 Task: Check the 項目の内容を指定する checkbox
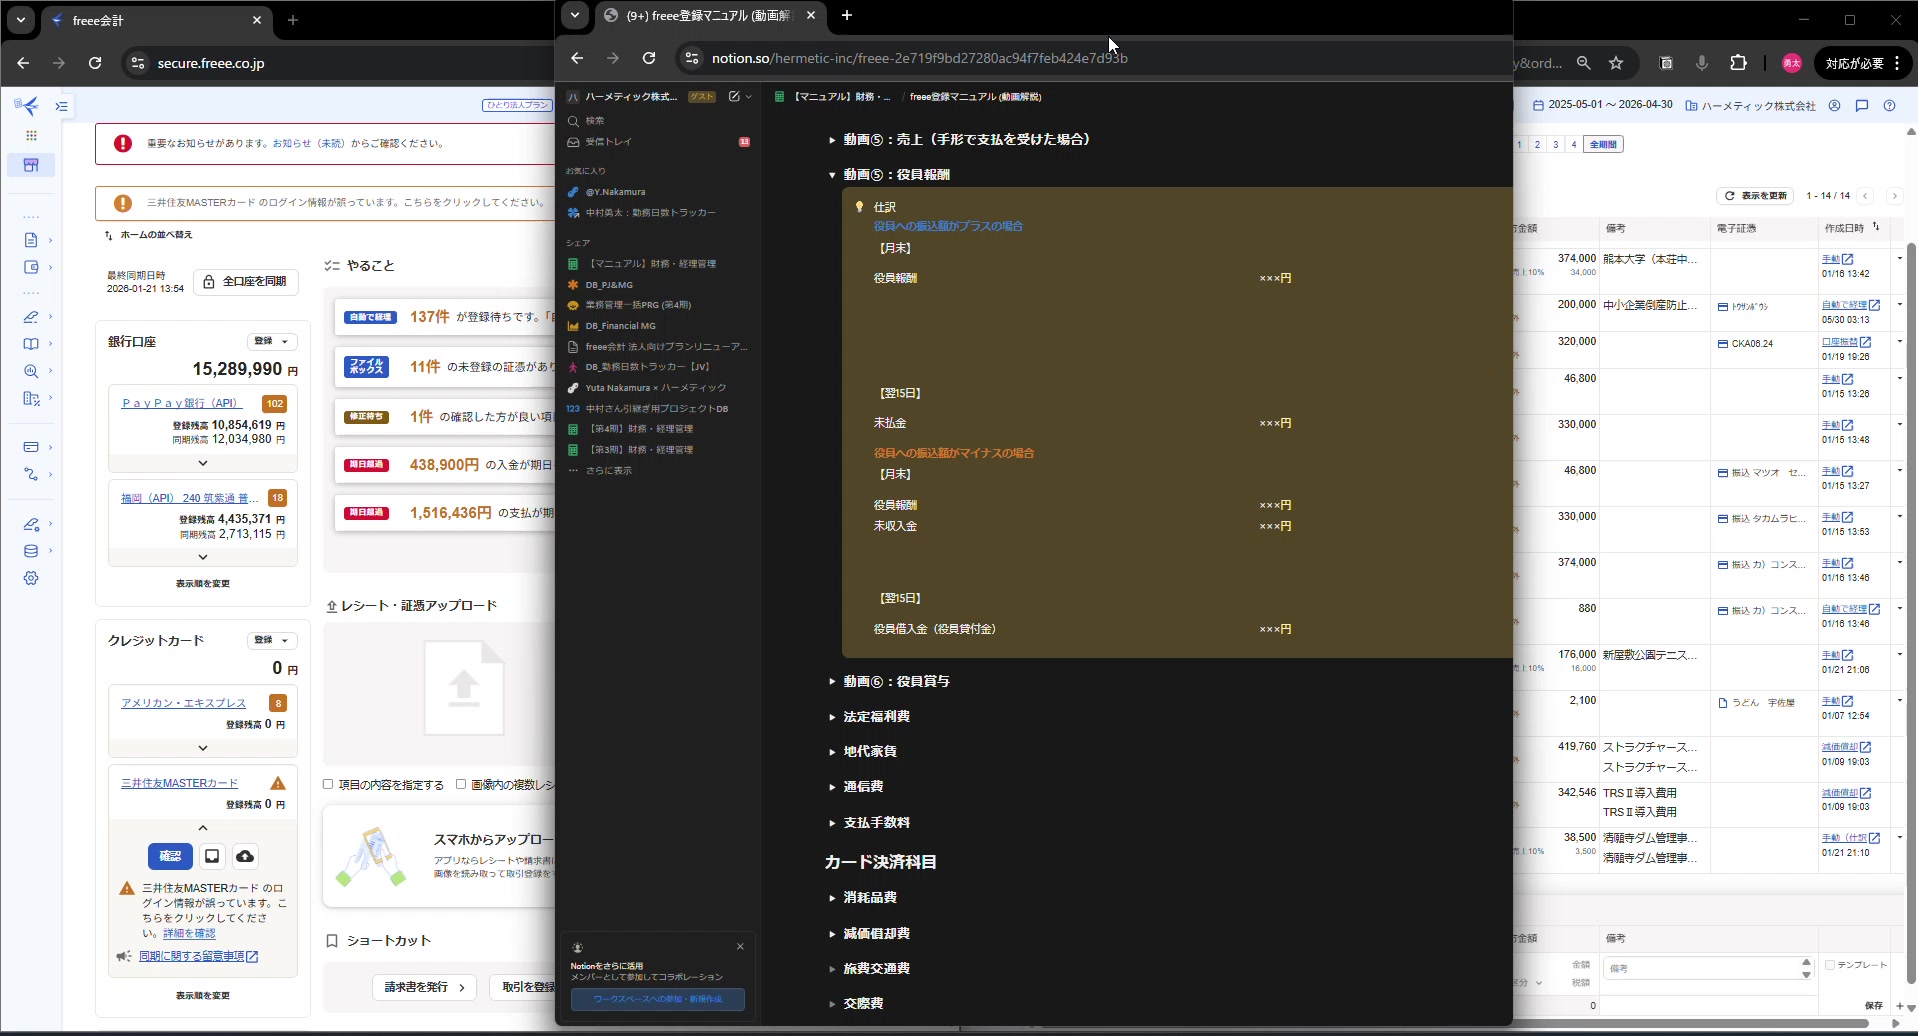(328, 785)
